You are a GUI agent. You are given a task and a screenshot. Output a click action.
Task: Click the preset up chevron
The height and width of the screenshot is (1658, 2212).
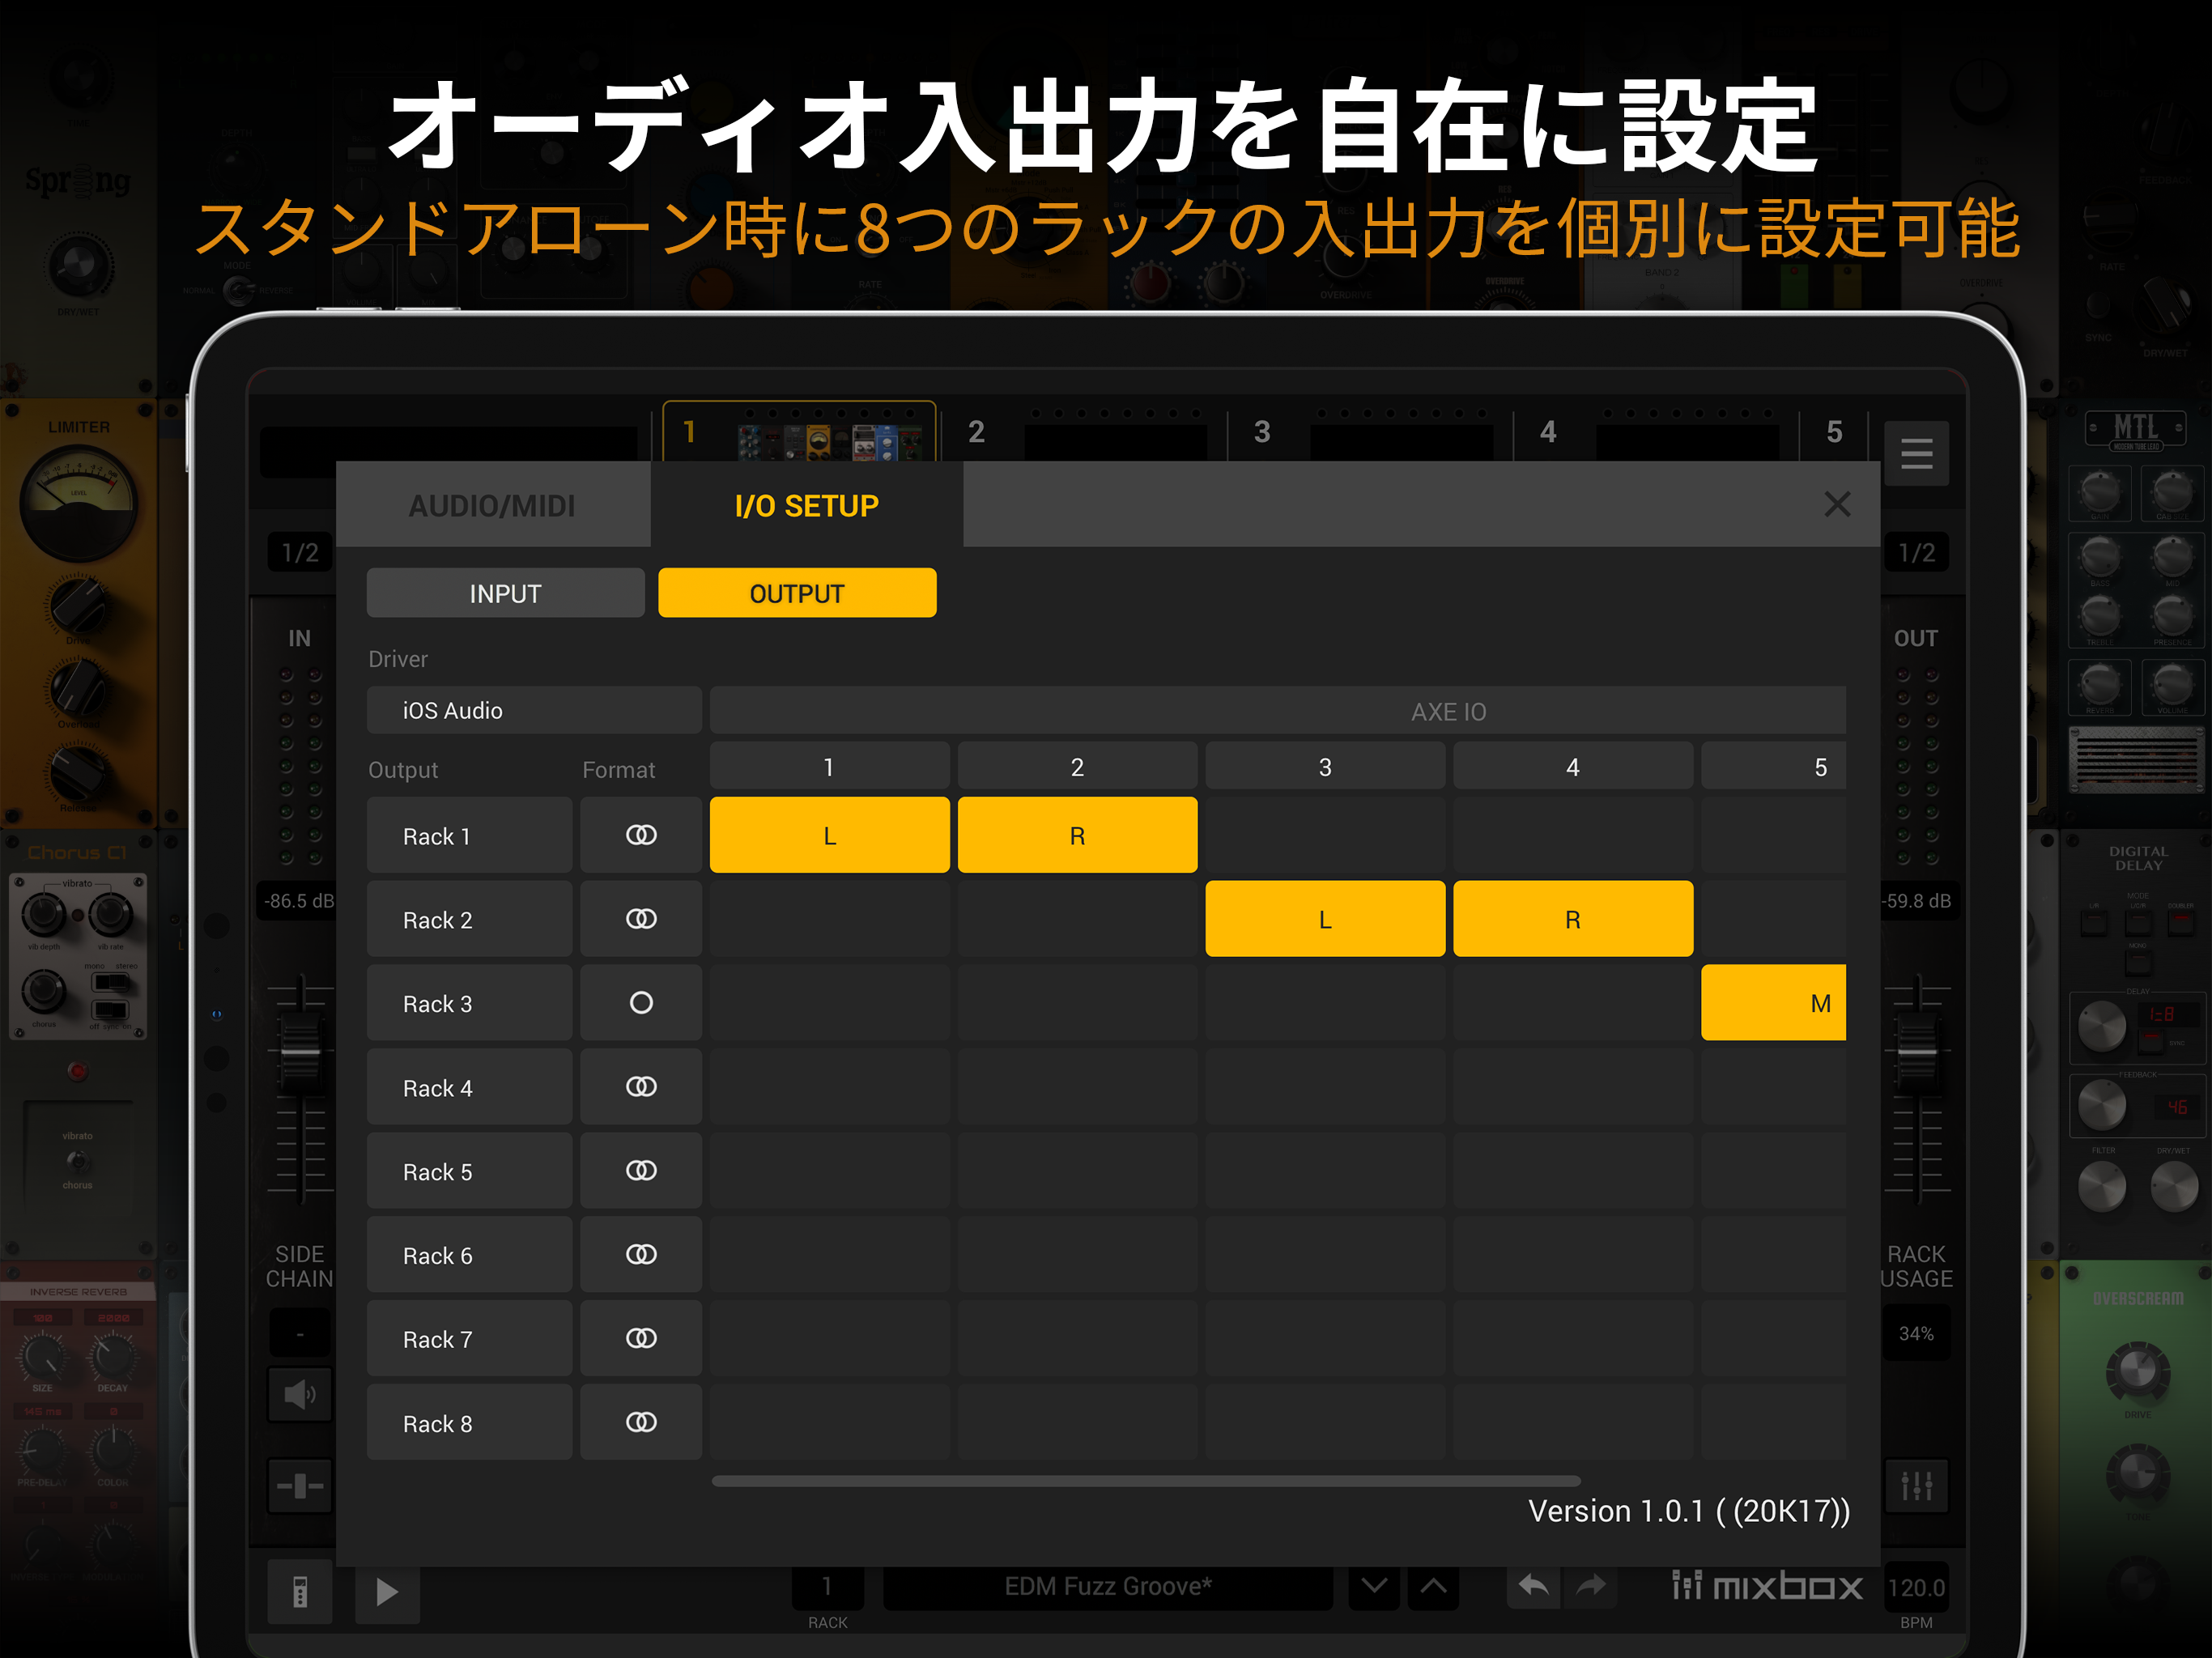1433,1586
